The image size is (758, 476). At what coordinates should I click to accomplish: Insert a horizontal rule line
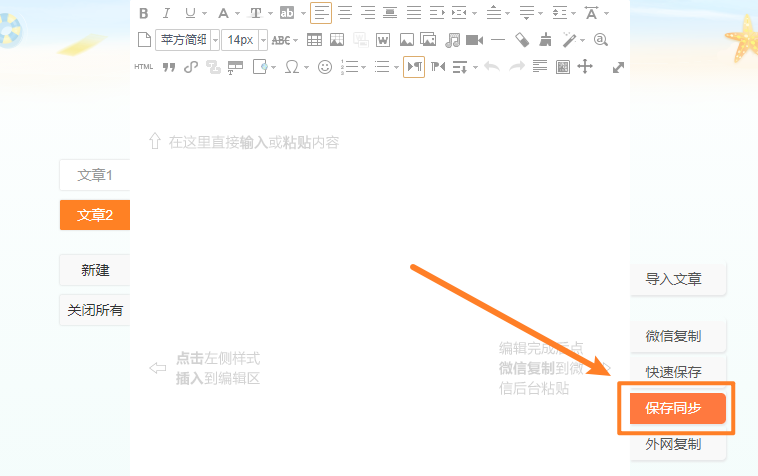(x=497, y=40)
